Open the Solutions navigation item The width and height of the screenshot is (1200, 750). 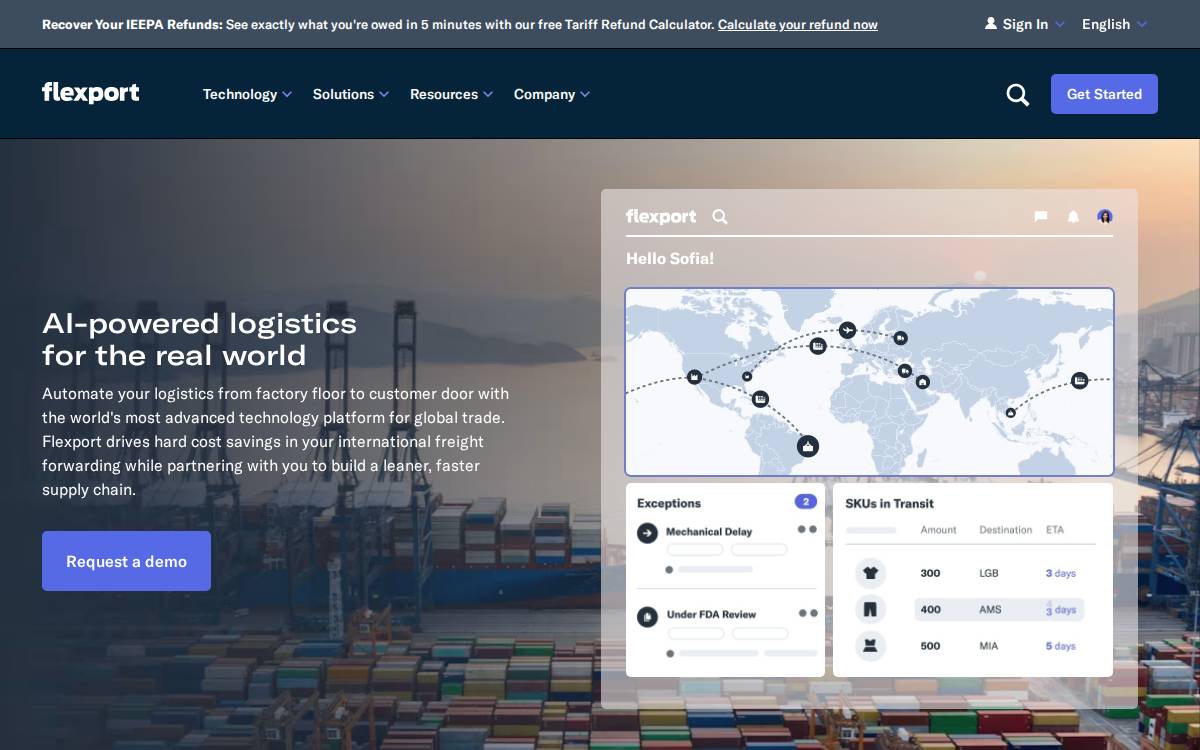point(343,94)
